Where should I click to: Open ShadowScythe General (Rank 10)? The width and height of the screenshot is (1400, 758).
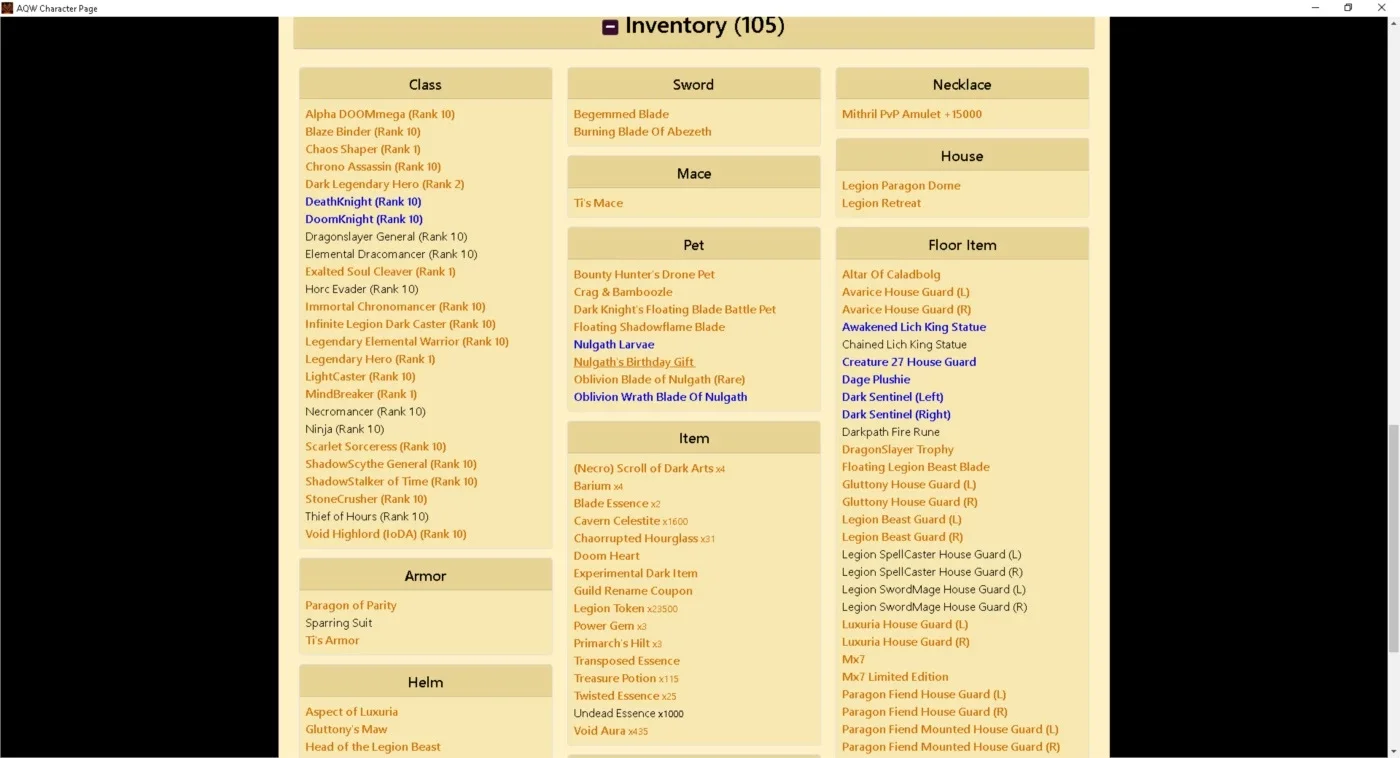(x=391, y=464)
